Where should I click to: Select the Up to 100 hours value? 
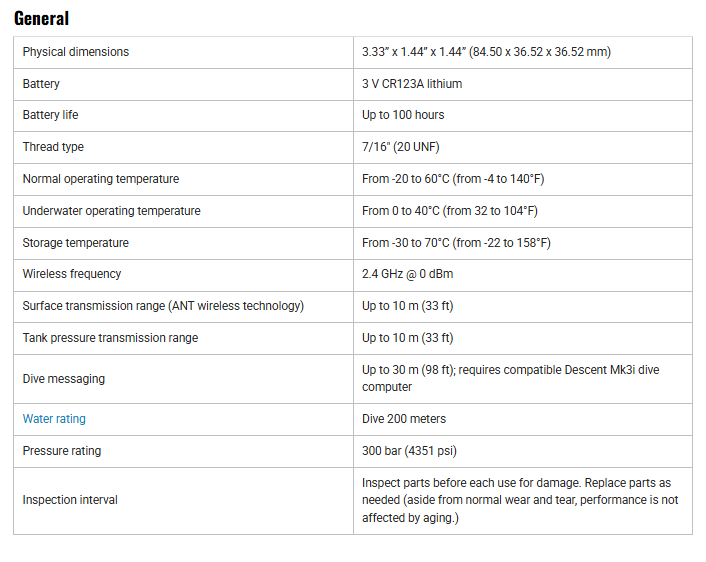click(403, 115)
